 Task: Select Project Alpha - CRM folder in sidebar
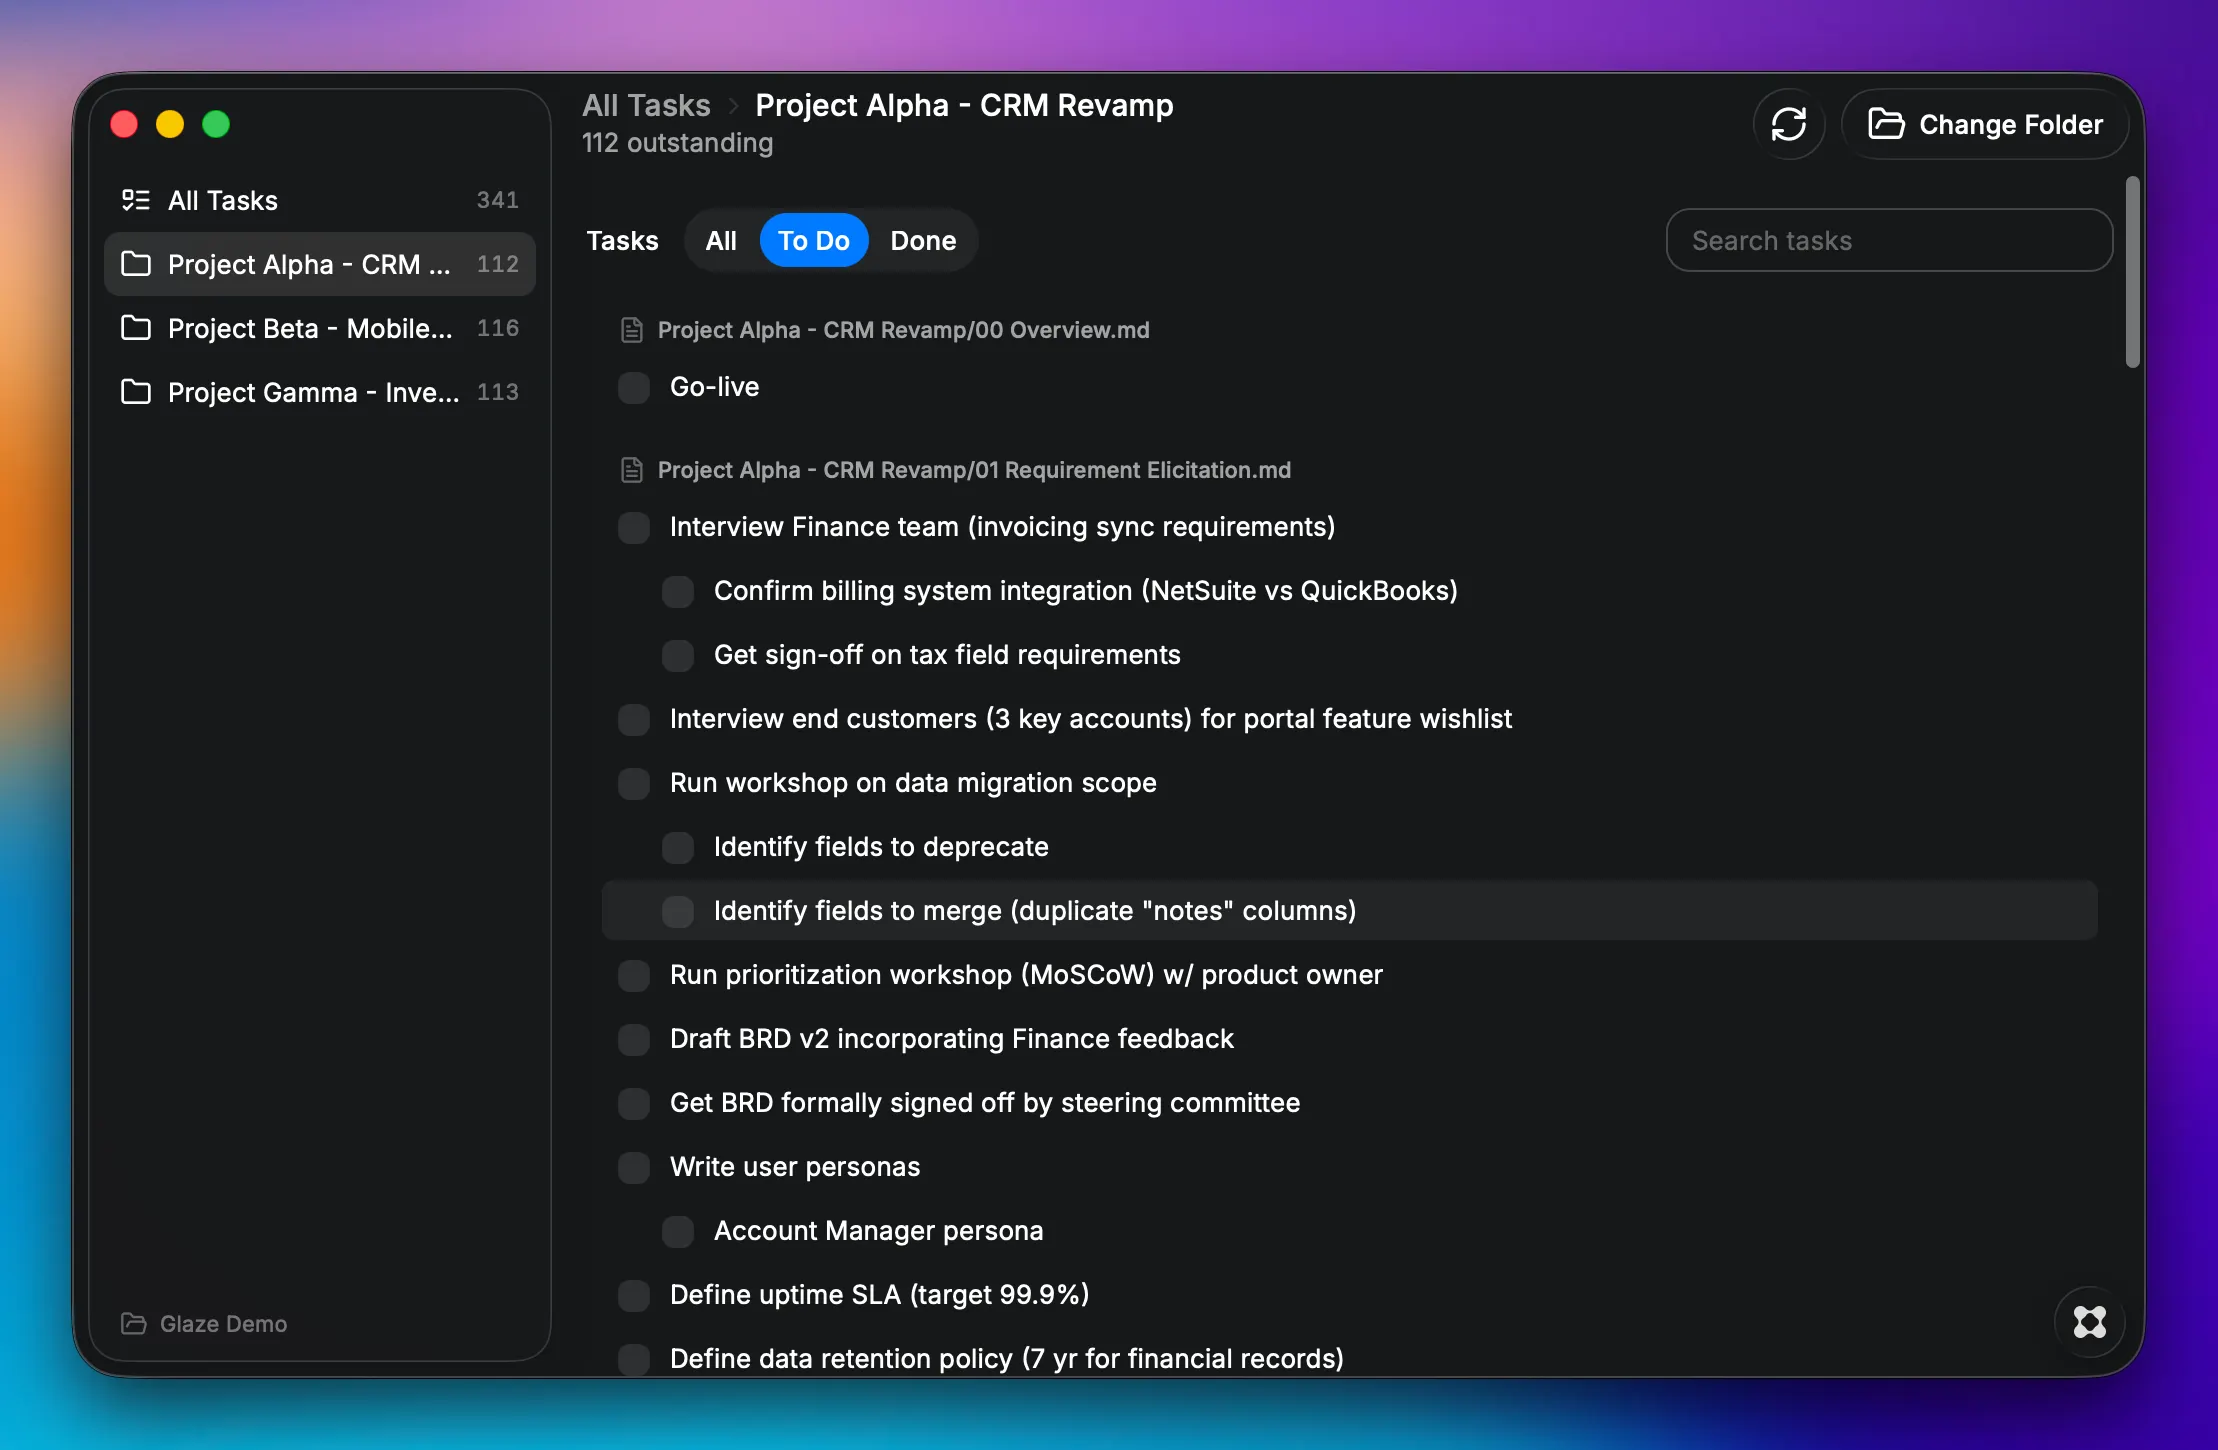click(320, 264)
